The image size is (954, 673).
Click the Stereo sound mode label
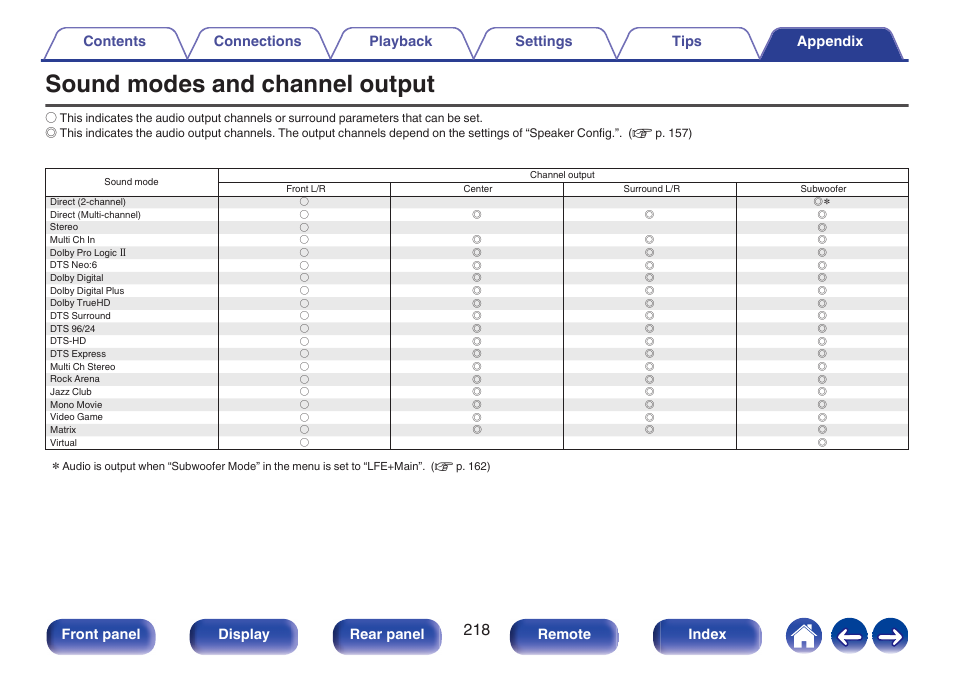(x=64, y=227)
